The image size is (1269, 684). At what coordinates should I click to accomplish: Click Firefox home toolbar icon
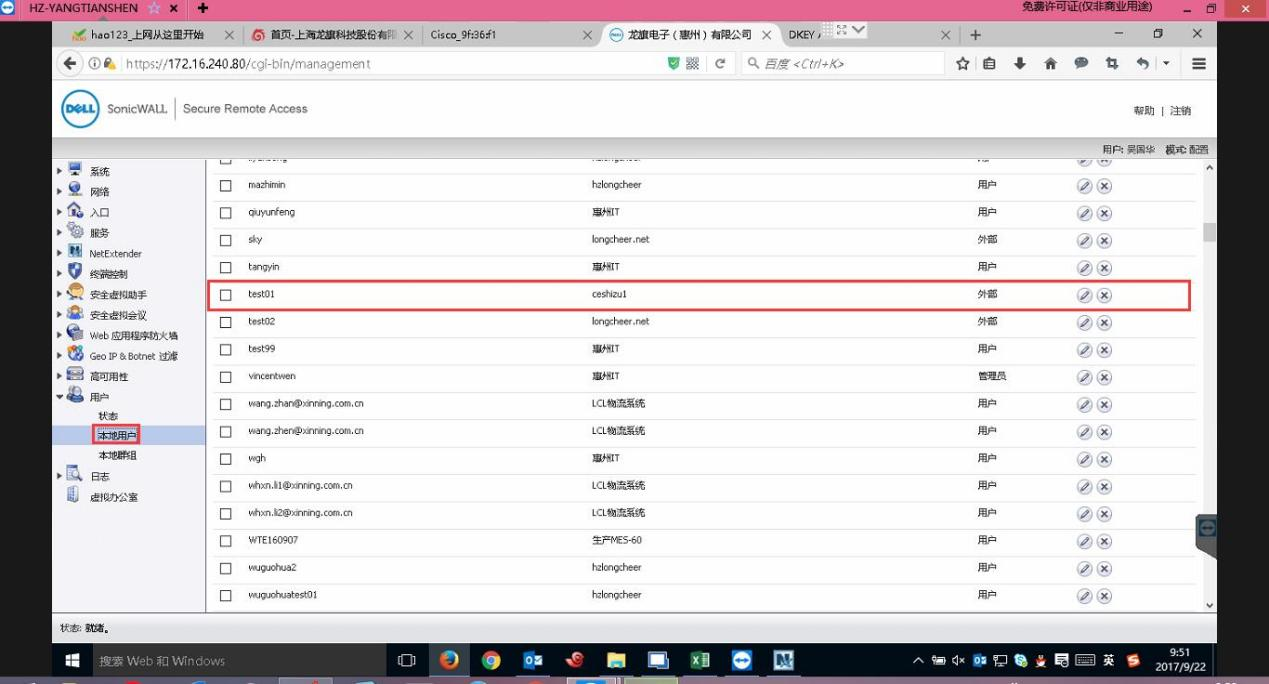(x=1050, y=64)
